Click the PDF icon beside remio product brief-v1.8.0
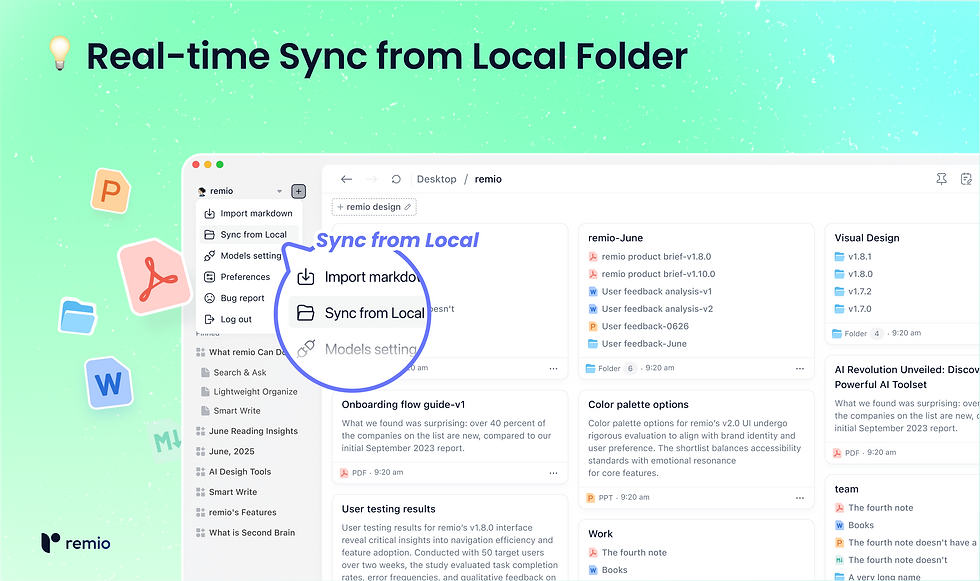The height and width of the screenshot is (581, 980). coord(593,257)
